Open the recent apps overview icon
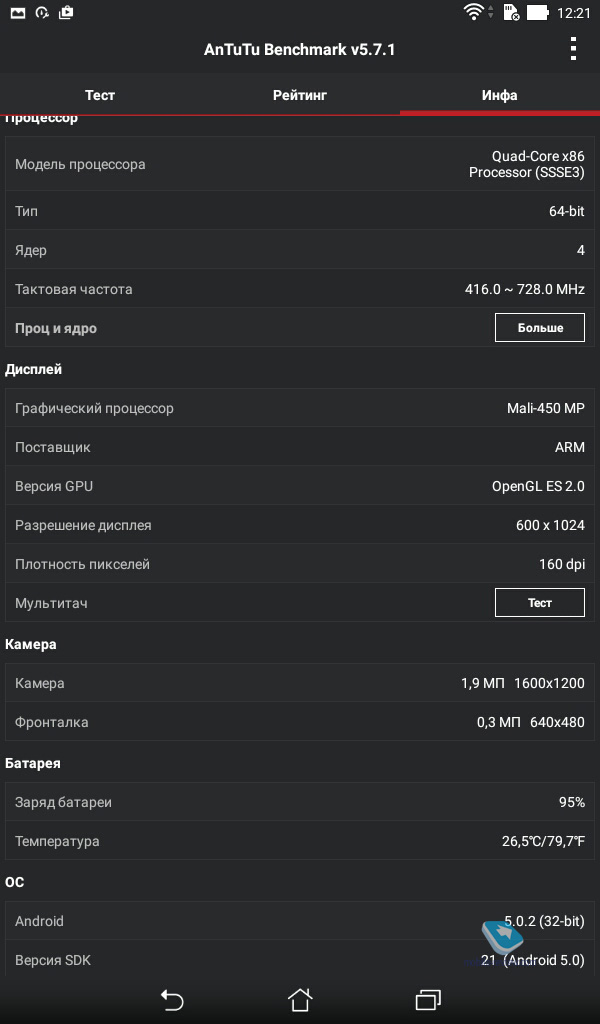Screen dimensions: 600x1024 pyautogui.click(x=428, y=1000)
